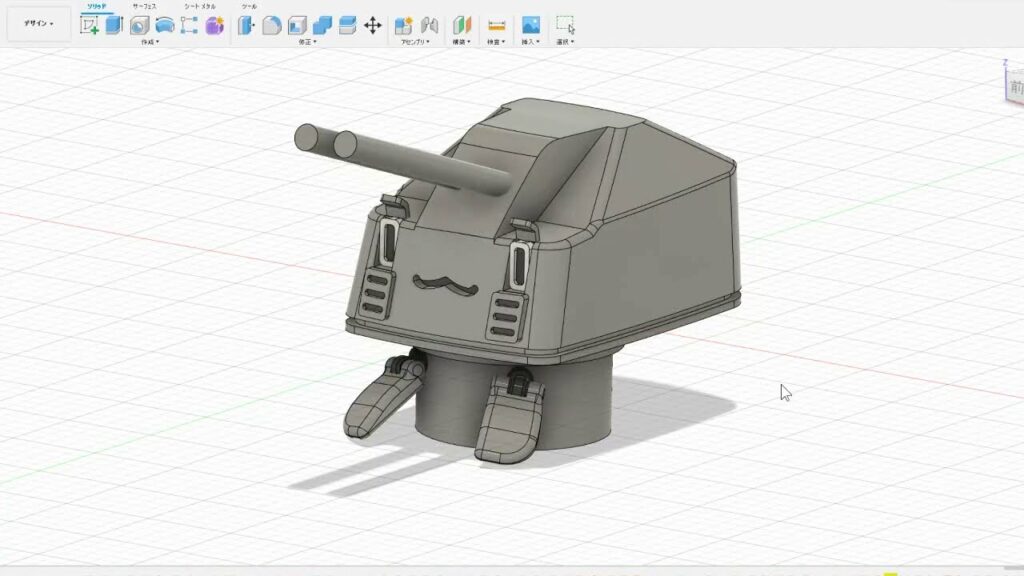Viewport: 1024px width, 576px height.
Task: Click the Measure ruler icon
Action: pos(496,25)
